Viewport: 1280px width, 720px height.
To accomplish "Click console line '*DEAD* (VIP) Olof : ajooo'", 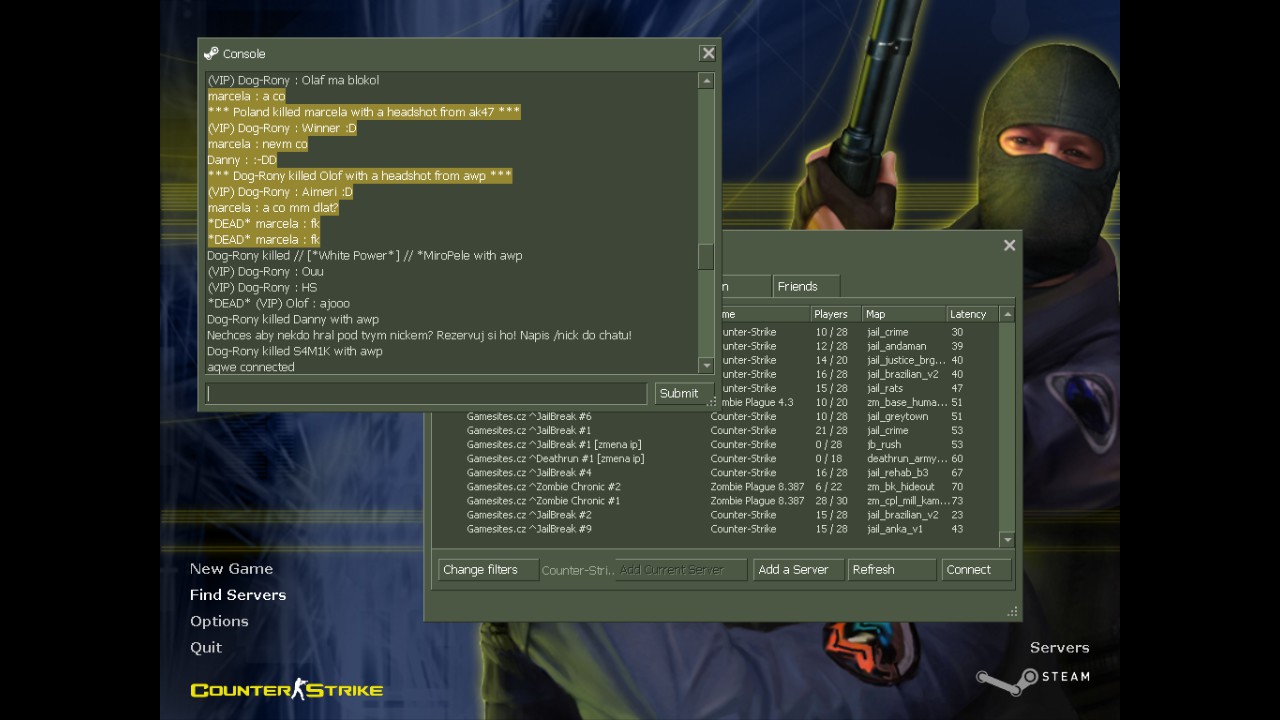I will pos(278,304).
